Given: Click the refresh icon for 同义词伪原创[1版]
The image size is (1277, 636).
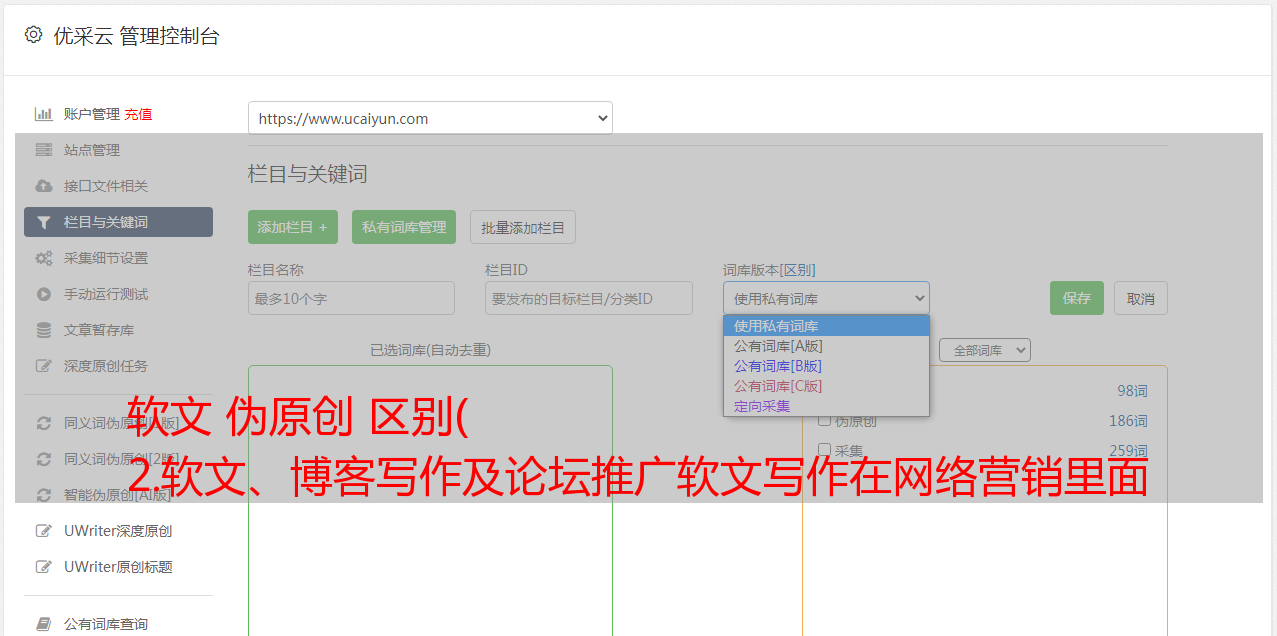Looking at the screenshot, I should coord(43,423).
